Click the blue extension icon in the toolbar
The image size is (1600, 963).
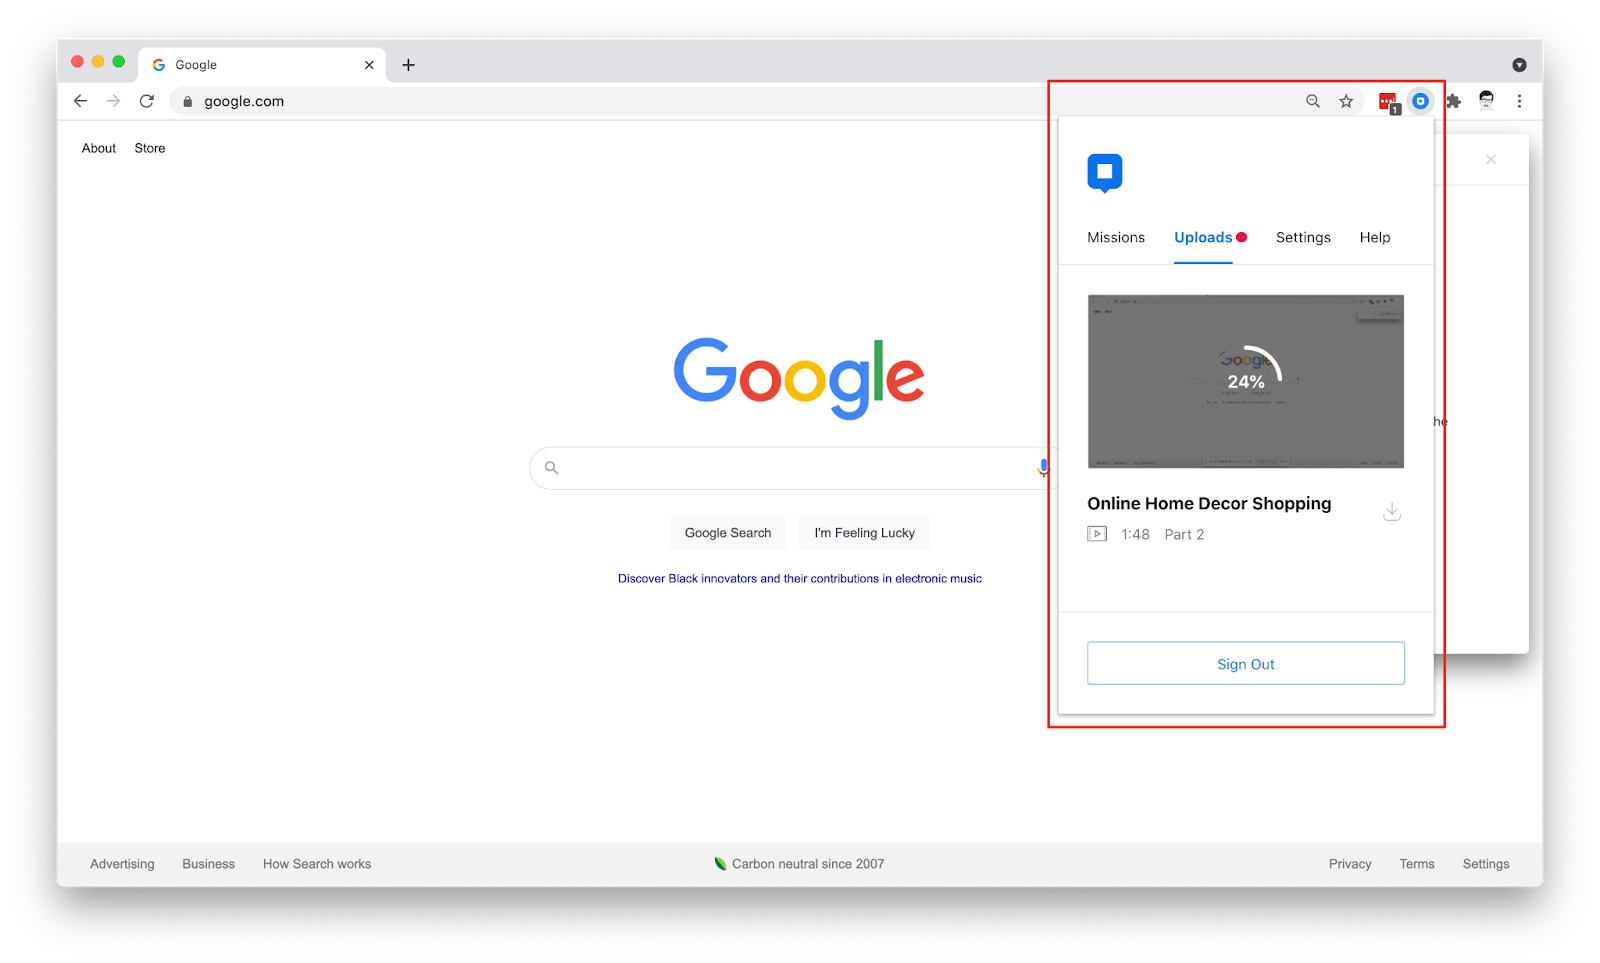1420,101
